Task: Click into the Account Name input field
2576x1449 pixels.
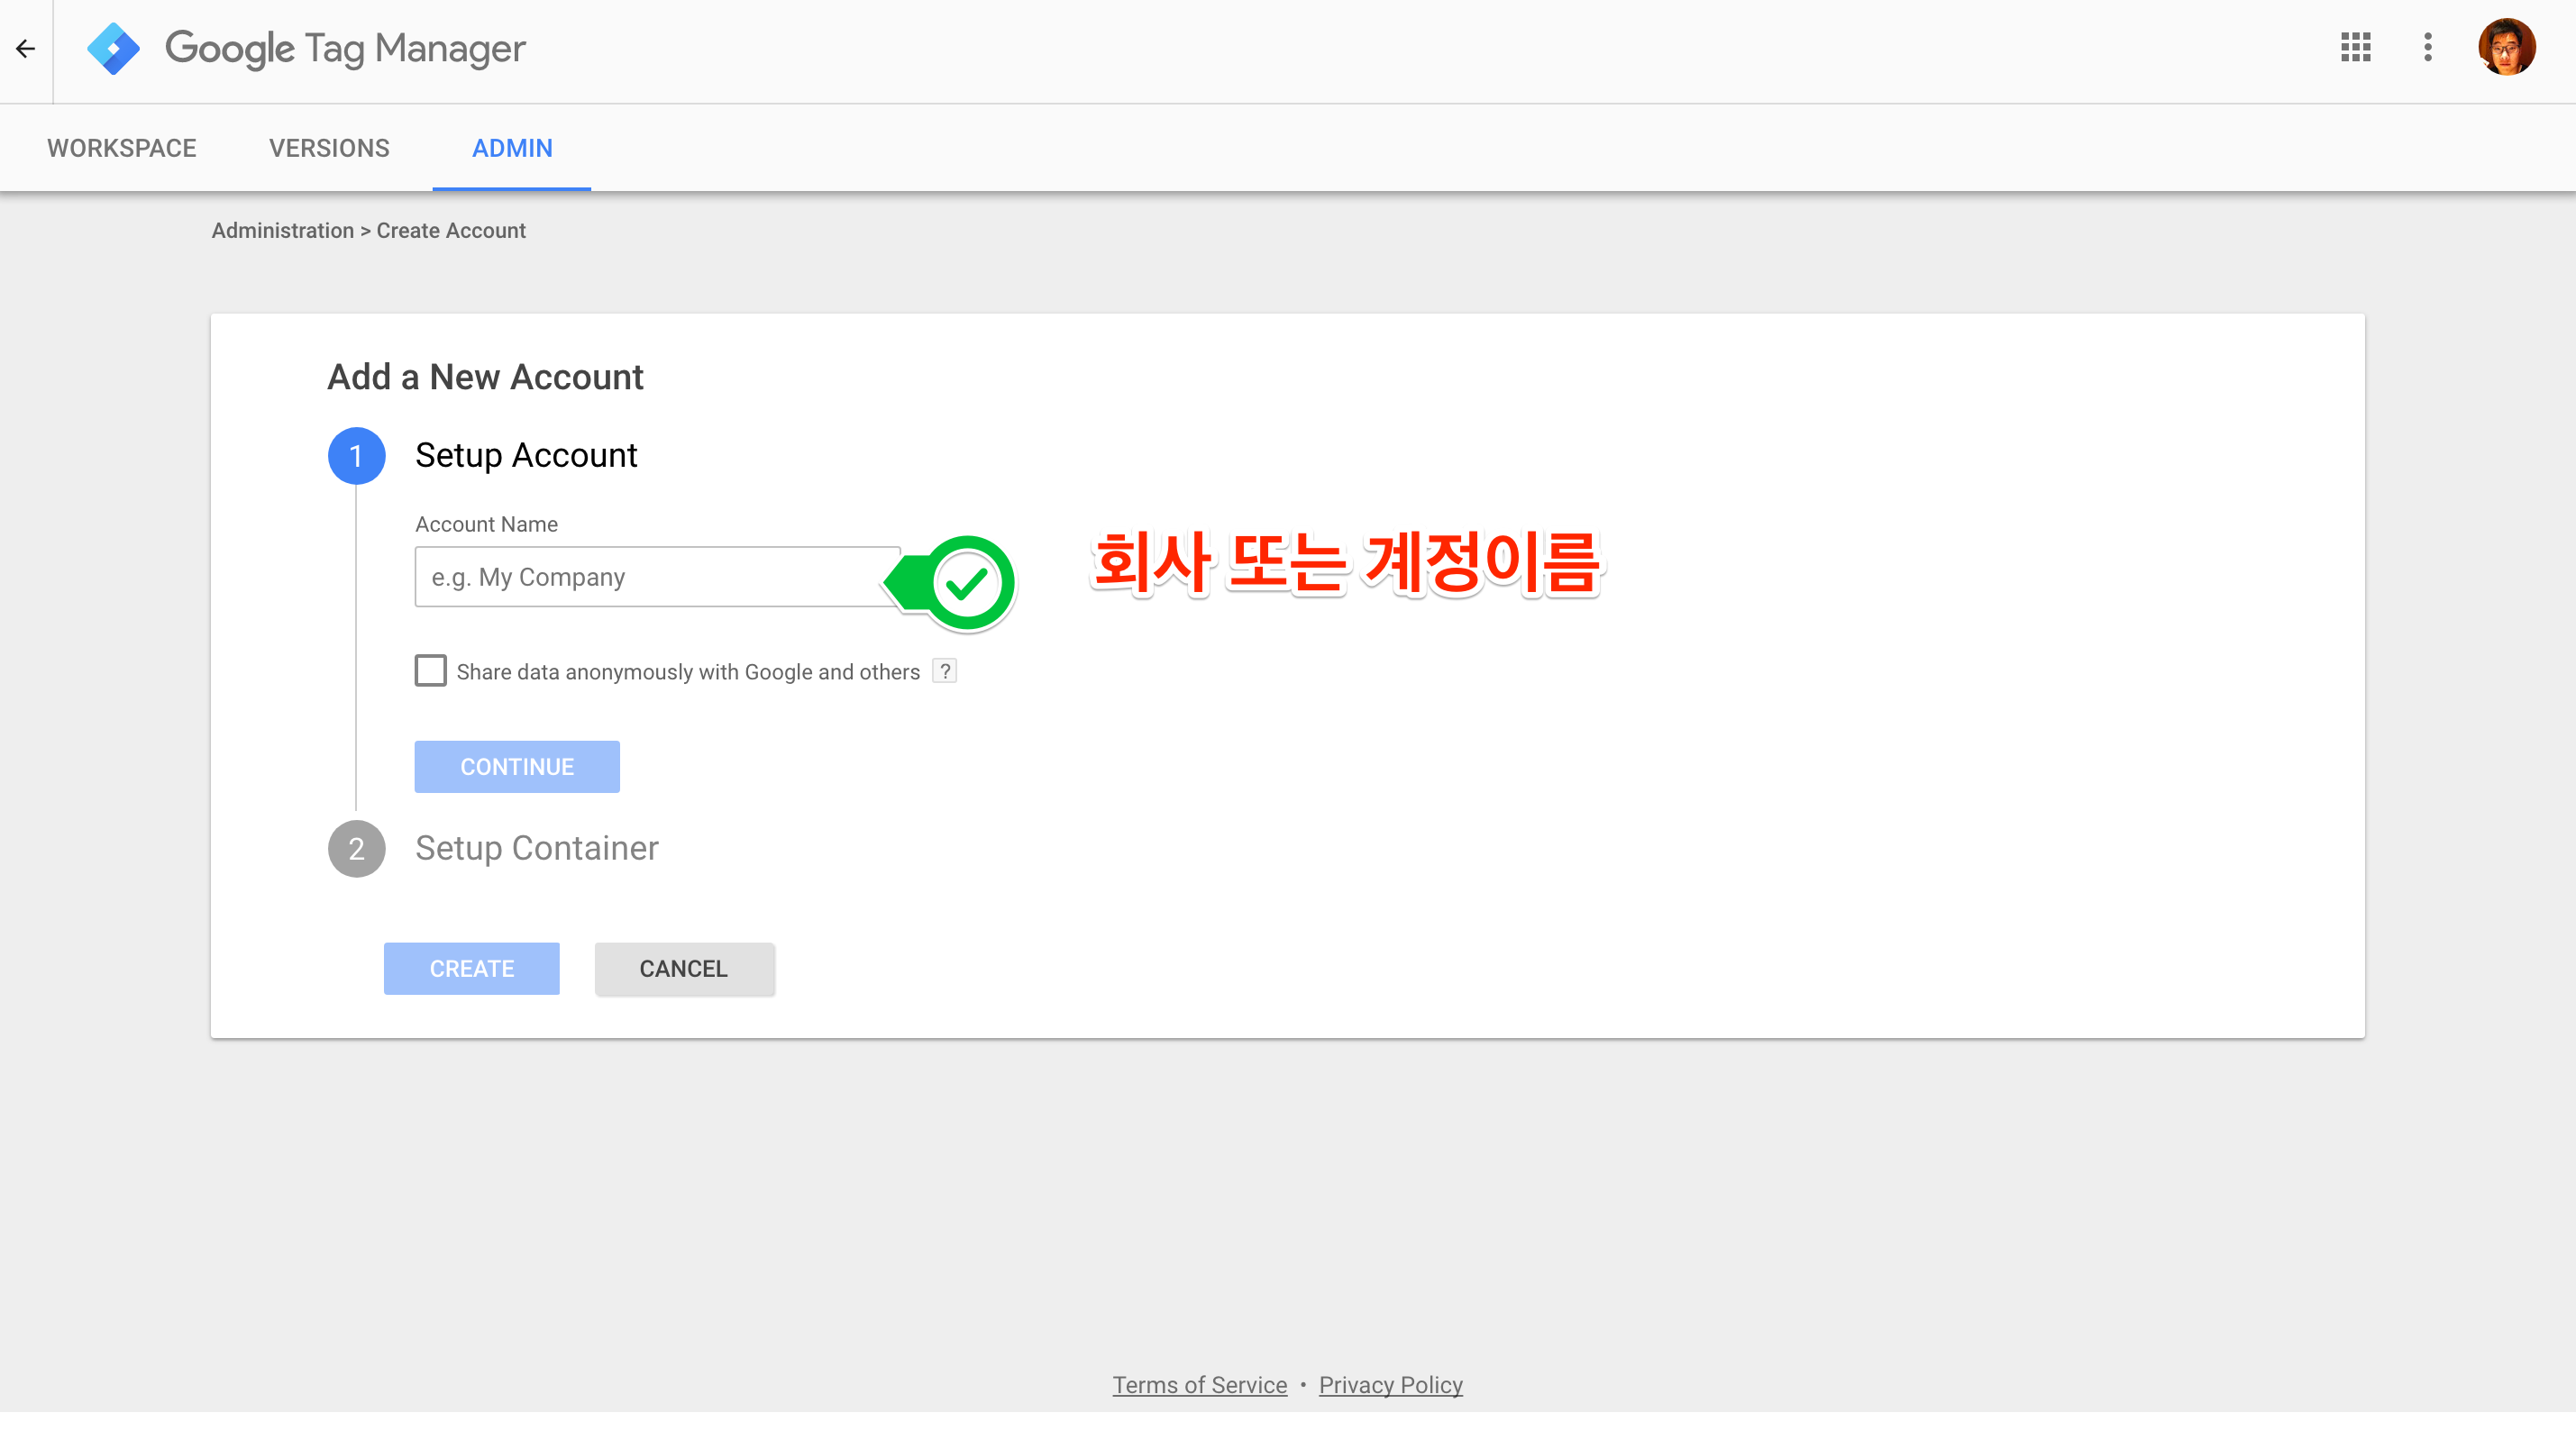Action: (x=657, y=577)
